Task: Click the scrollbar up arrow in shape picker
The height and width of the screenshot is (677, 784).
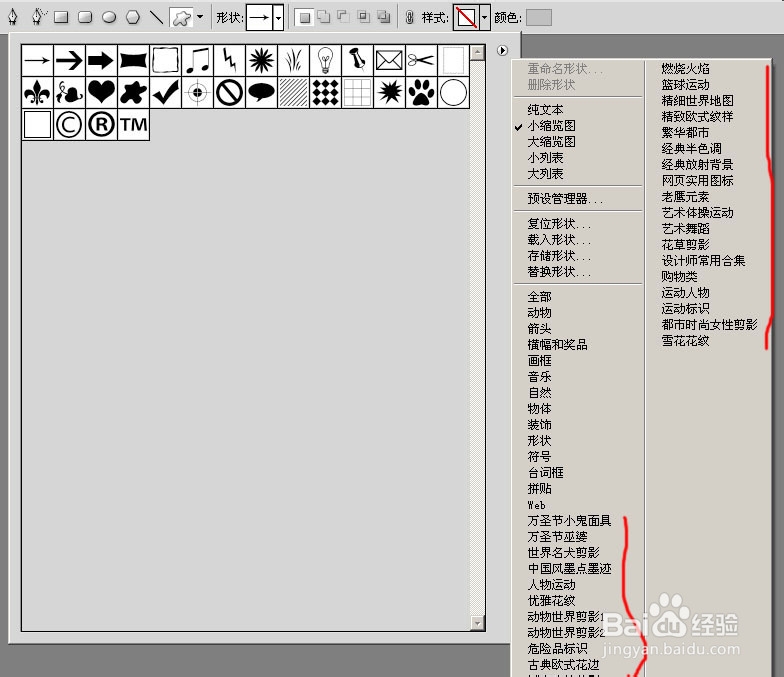Action: pyautogui.click(x=478, y=52)
